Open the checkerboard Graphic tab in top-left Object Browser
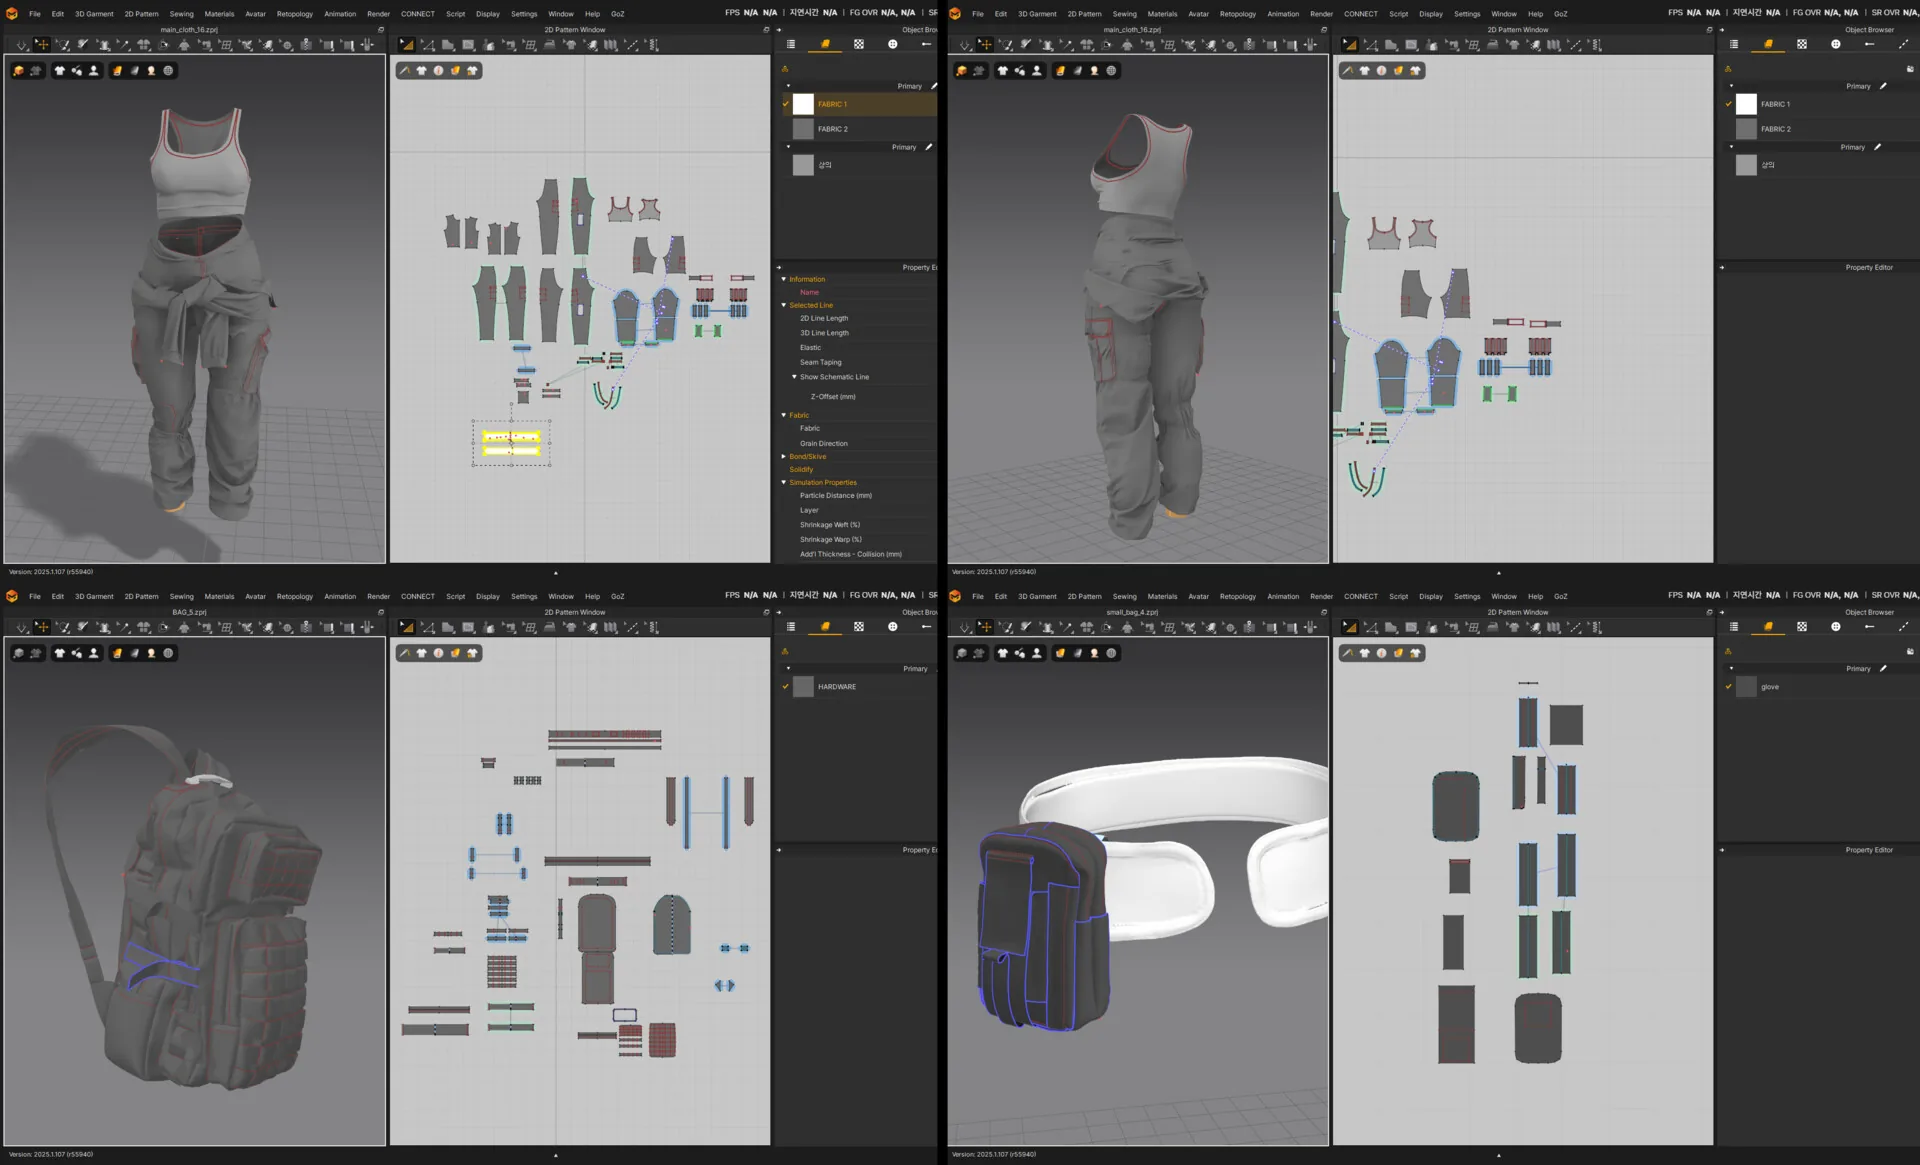This screenshot has width=1920, height=1165. tap(859, 44)
